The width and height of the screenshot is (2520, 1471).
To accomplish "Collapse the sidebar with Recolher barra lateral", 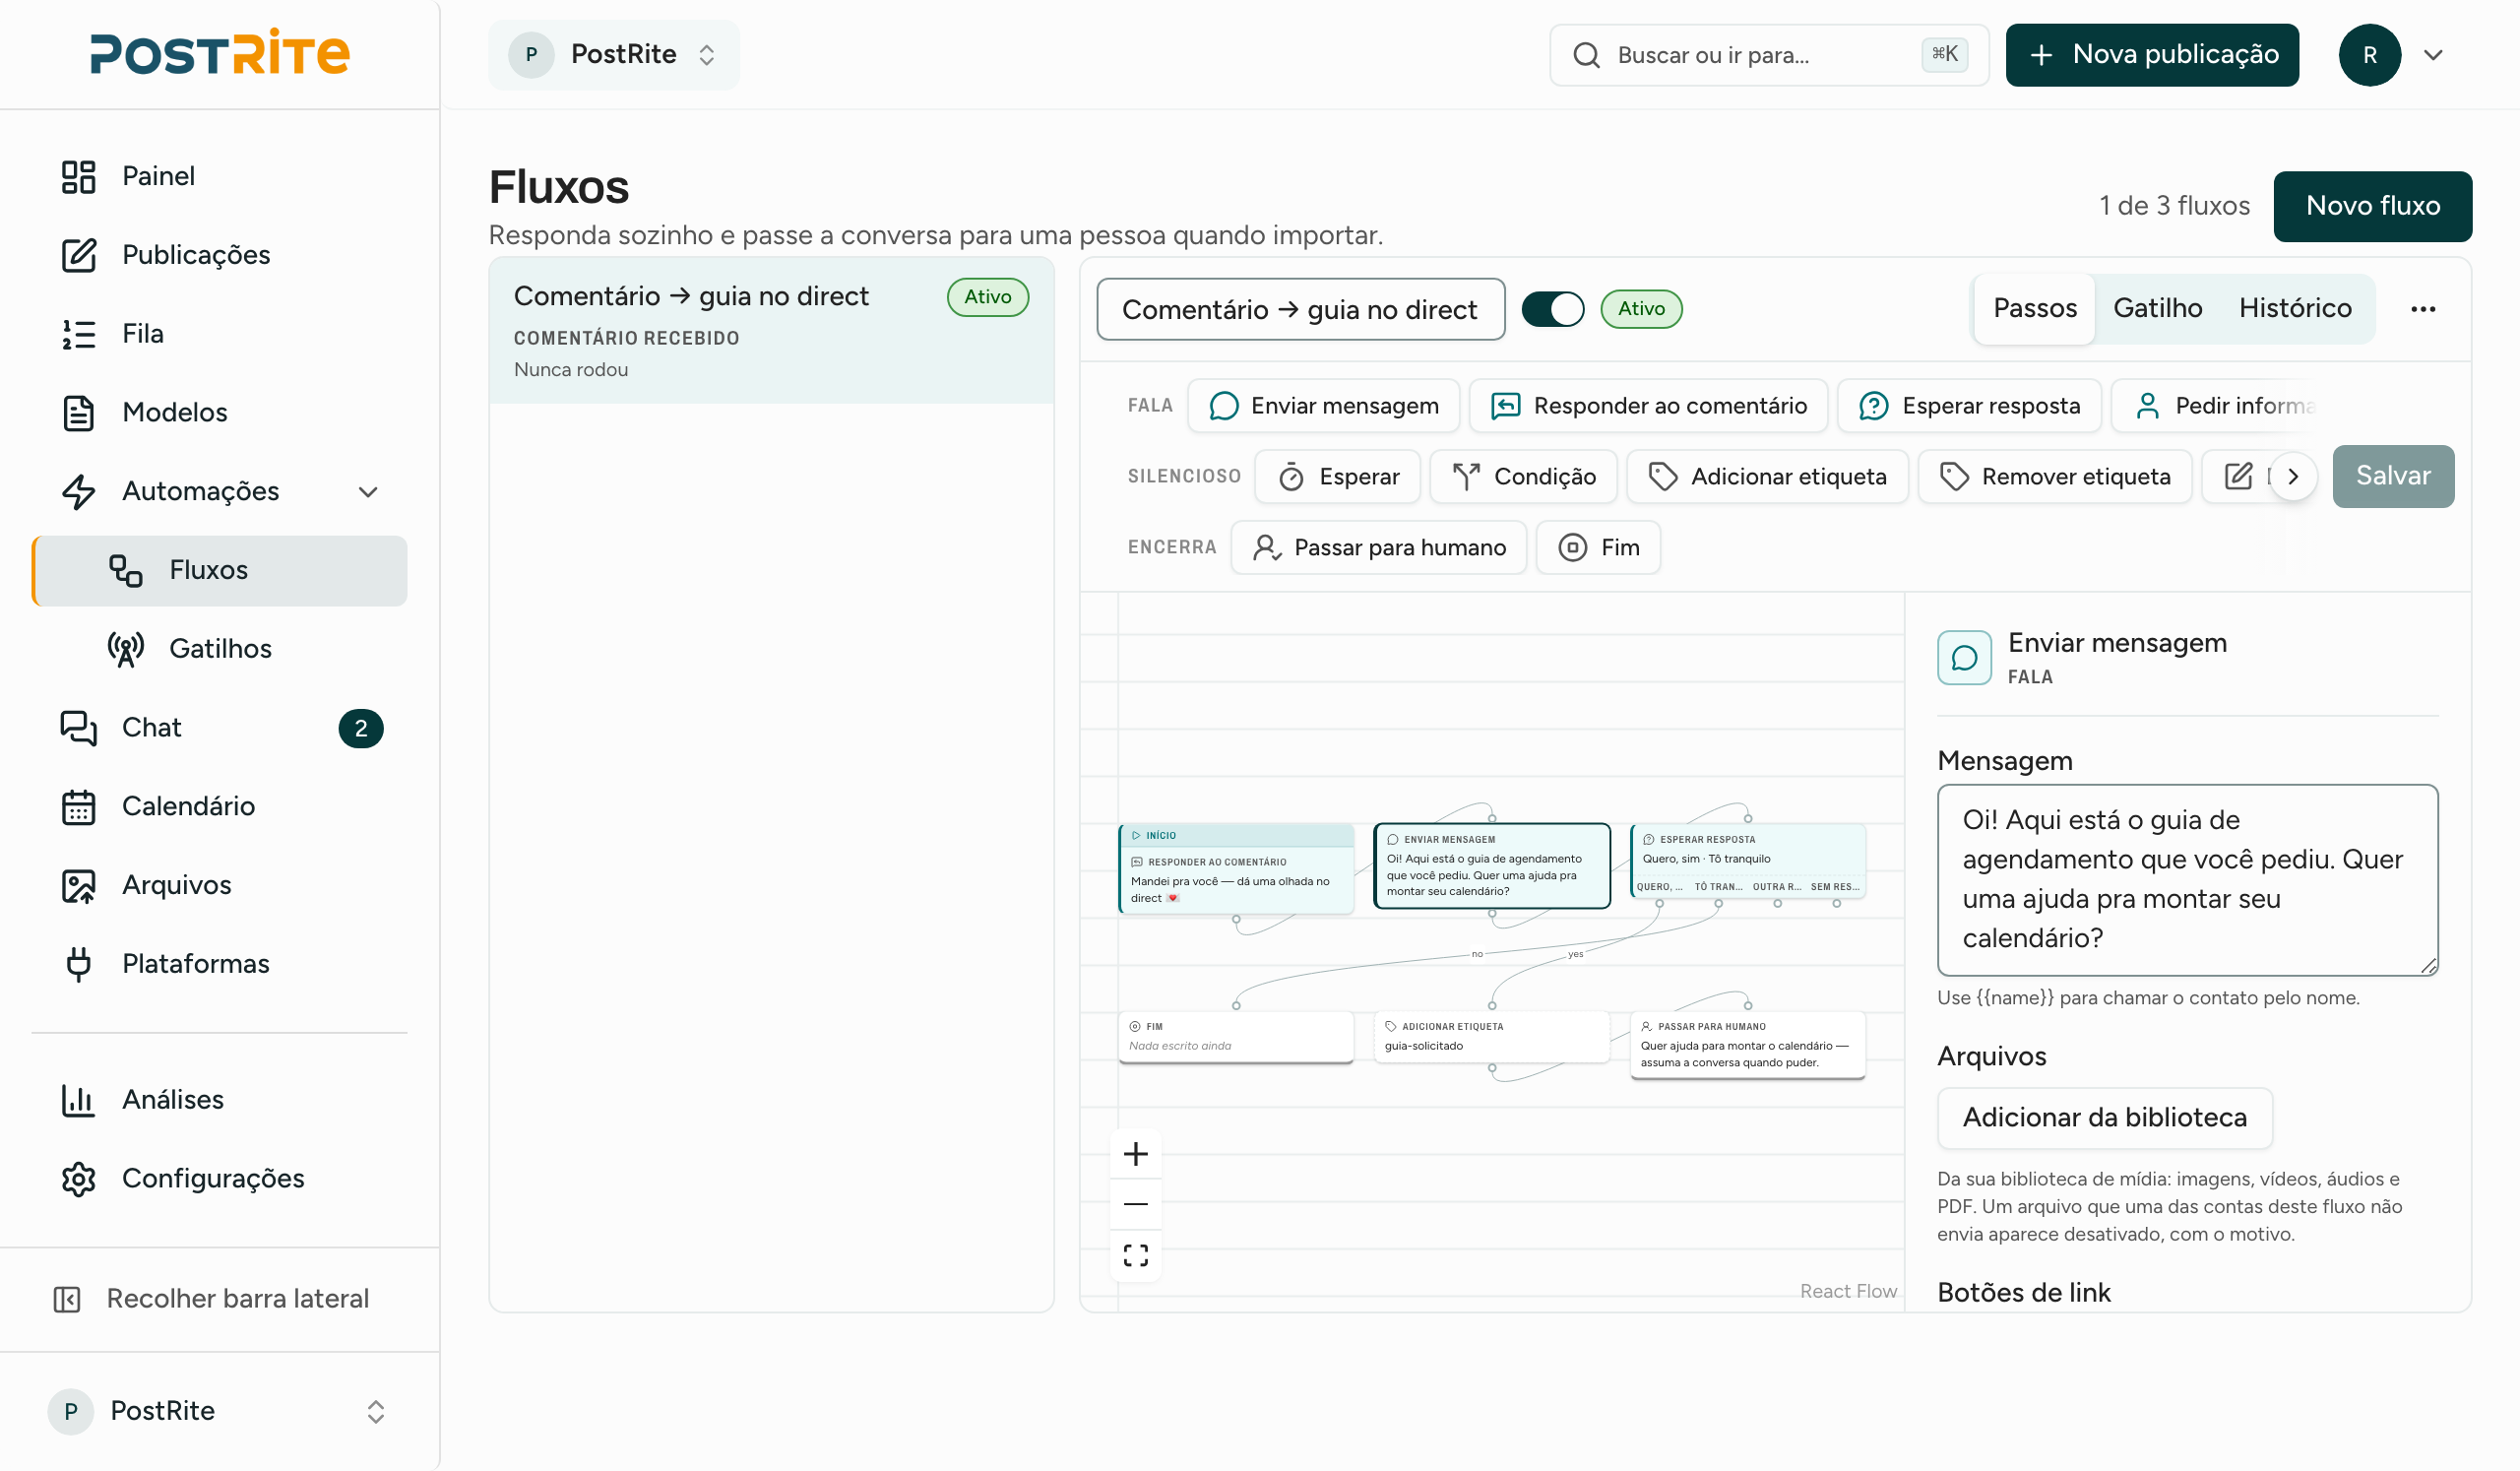I will [x=219, y=1299].
